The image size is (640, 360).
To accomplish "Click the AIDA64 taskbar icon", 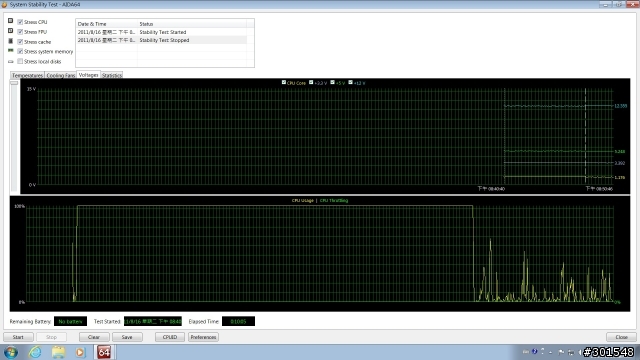I will tap(104, 352).
